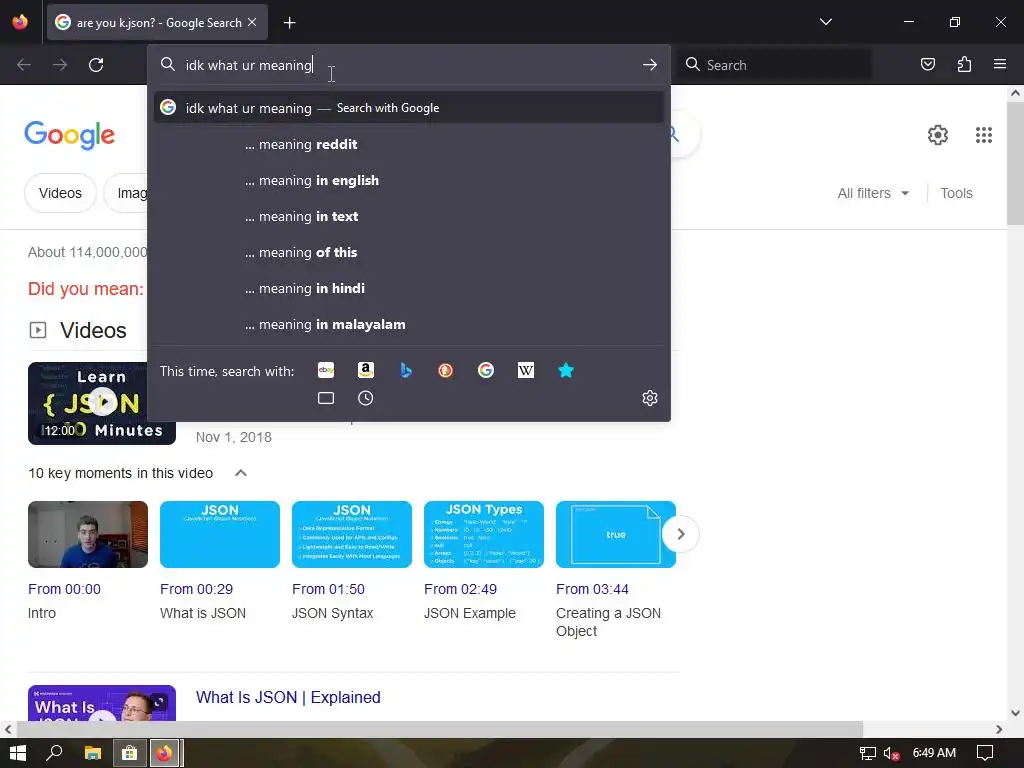The image size is (1024, 768).
Task: Click the Tools button
Action: (956, 193)
